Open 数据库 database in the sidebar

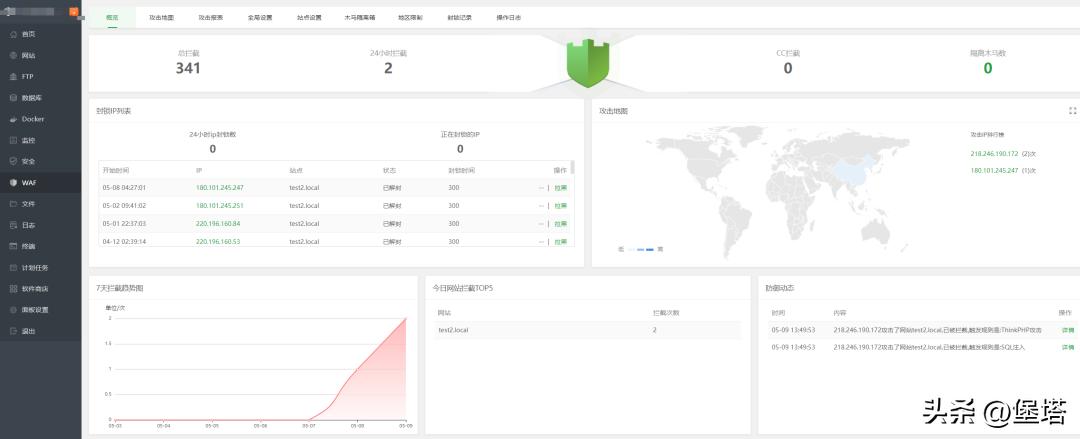[31, 98]
